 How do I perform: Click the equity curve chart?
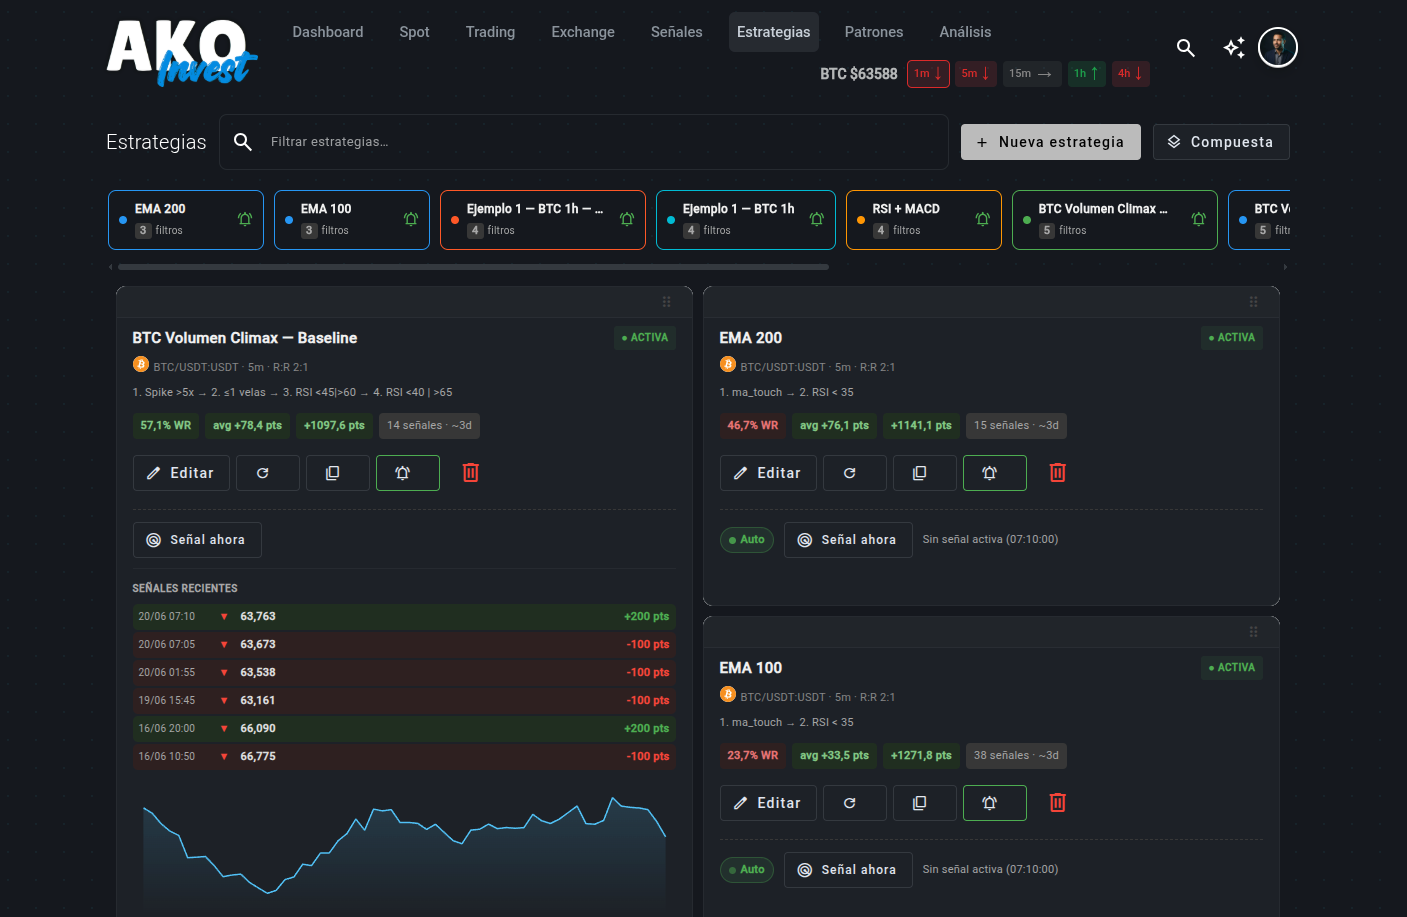(404, 850)
